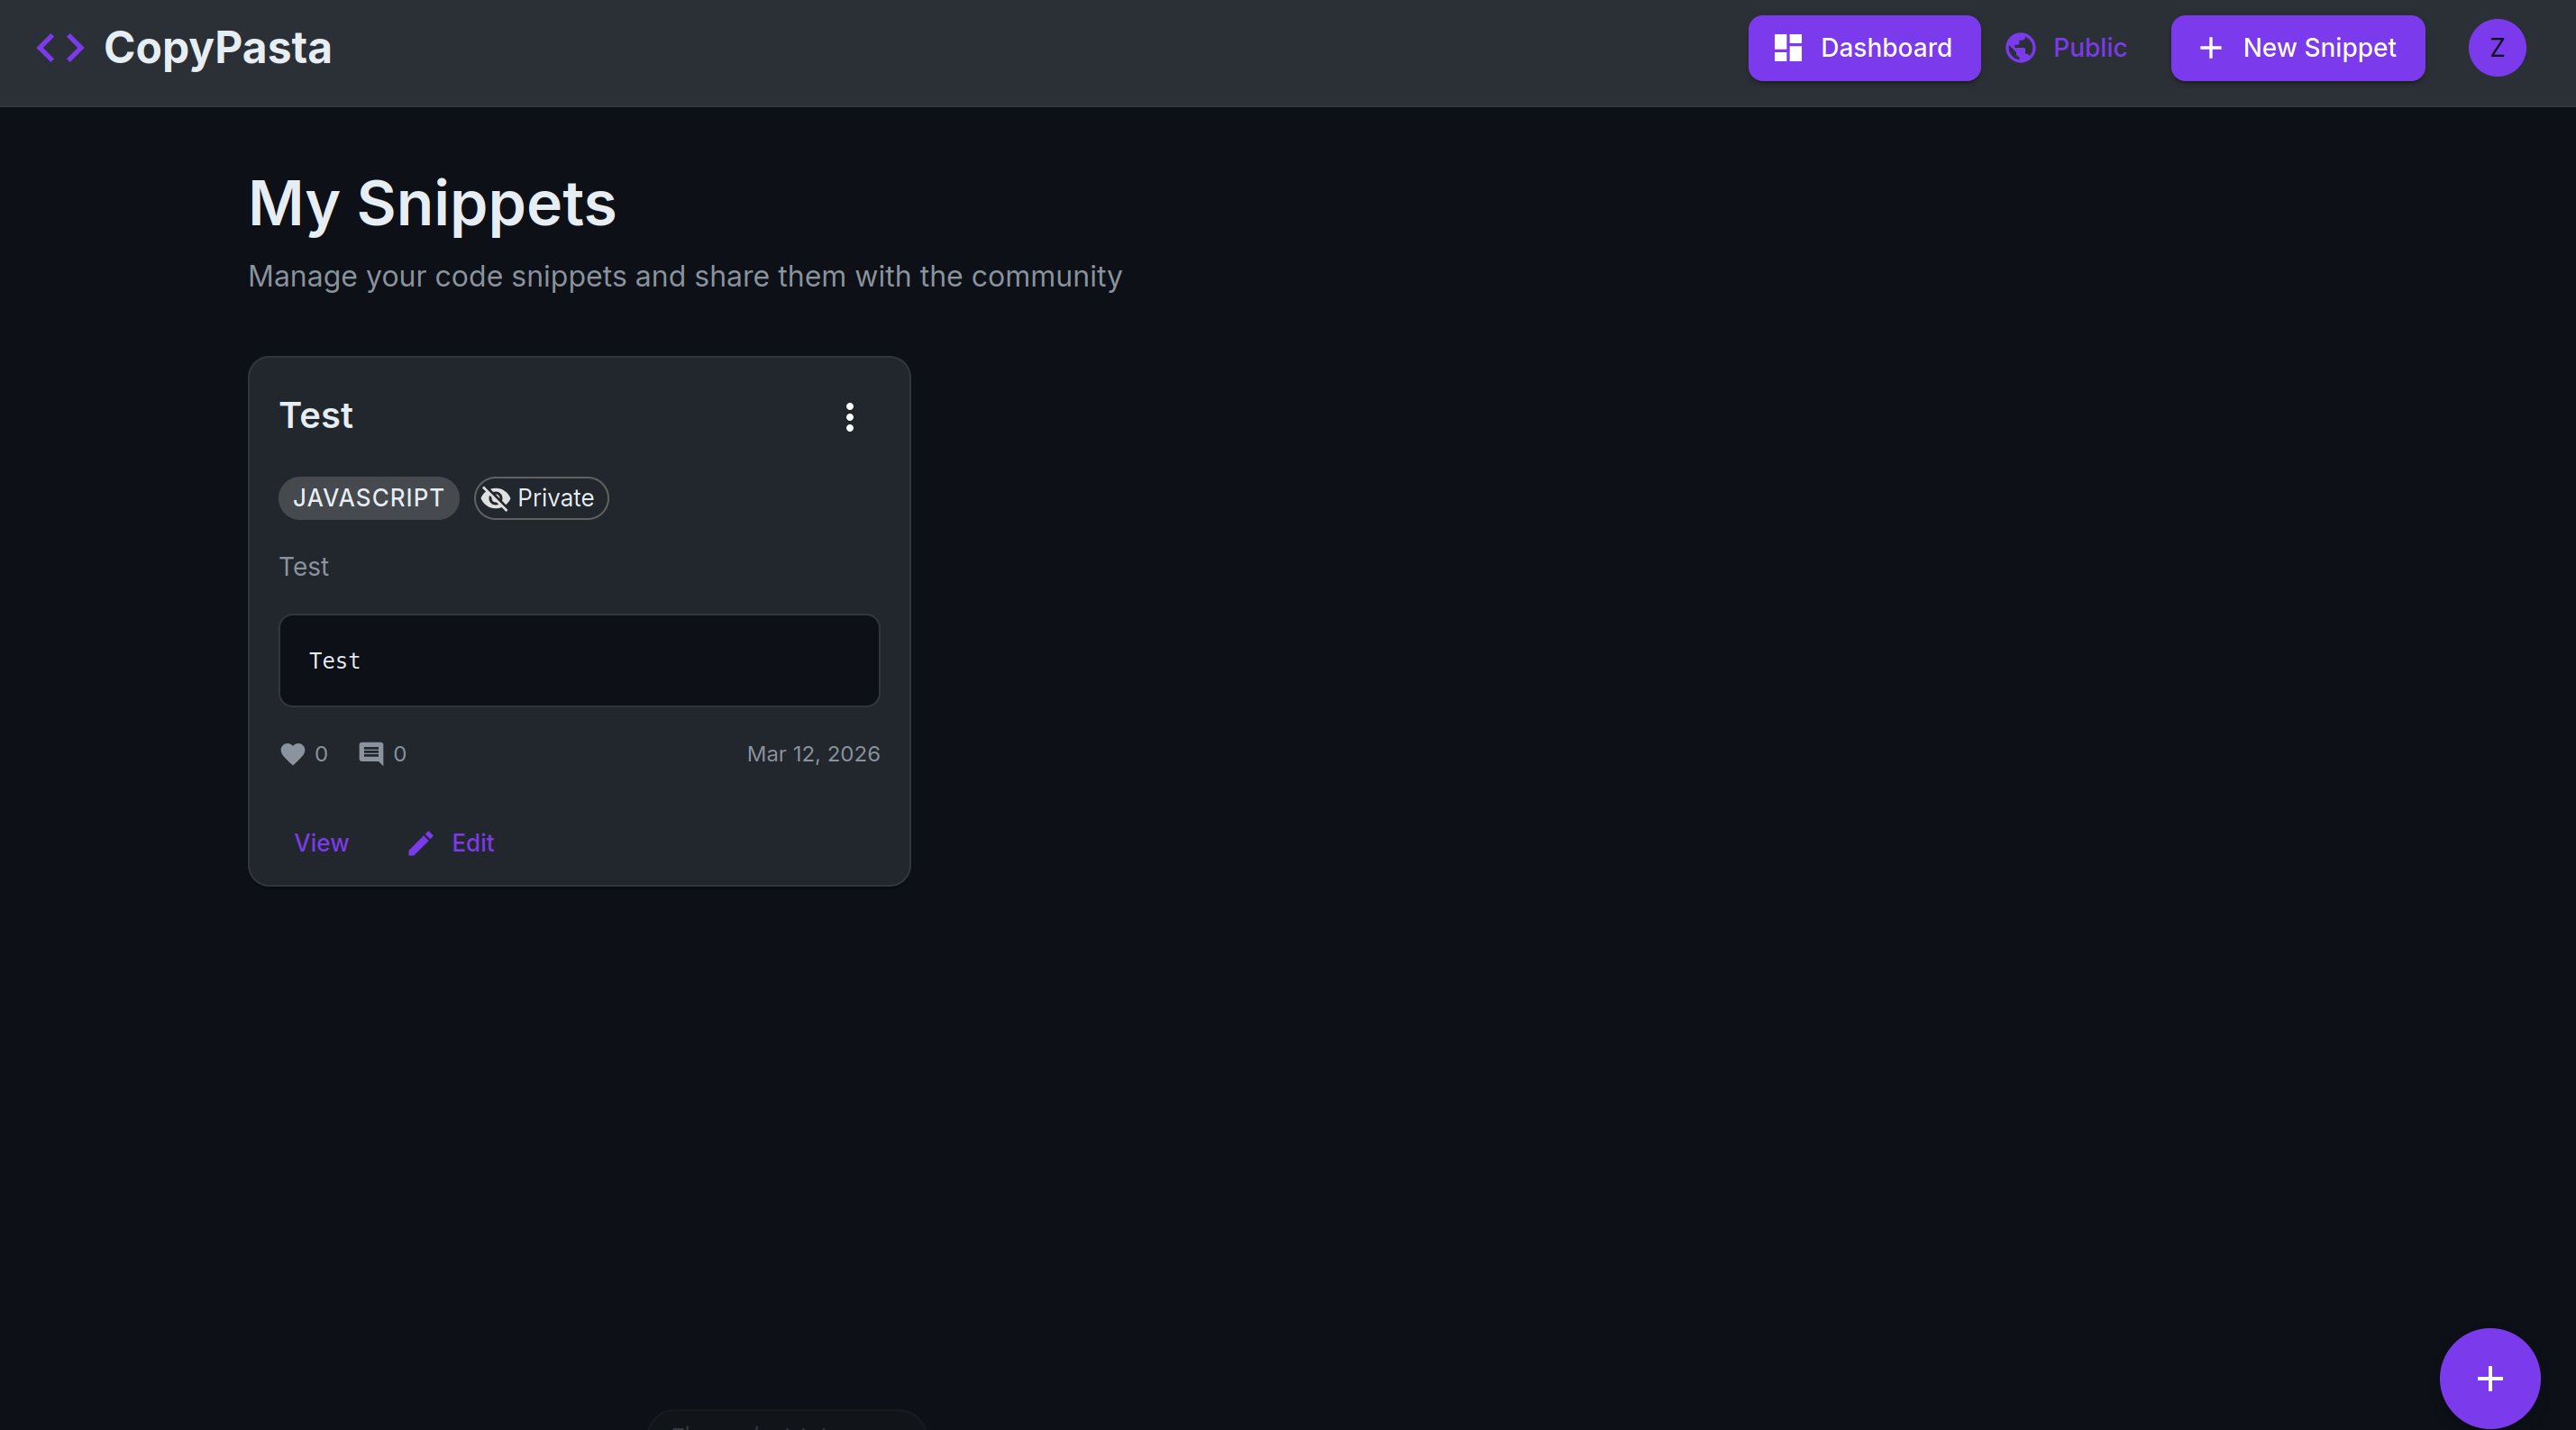Viewport: 2576px width, 1430px height.
Task: Click the plus icon in New Snippet
Action: click(2210, 48)
